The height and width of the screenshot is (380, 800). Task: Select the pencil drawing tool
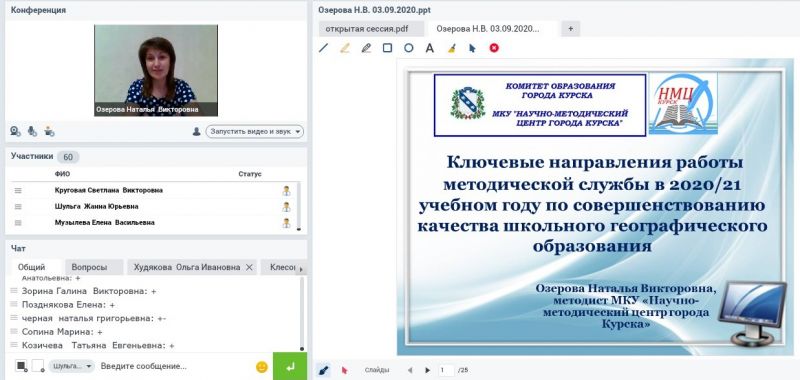point(366,48)
